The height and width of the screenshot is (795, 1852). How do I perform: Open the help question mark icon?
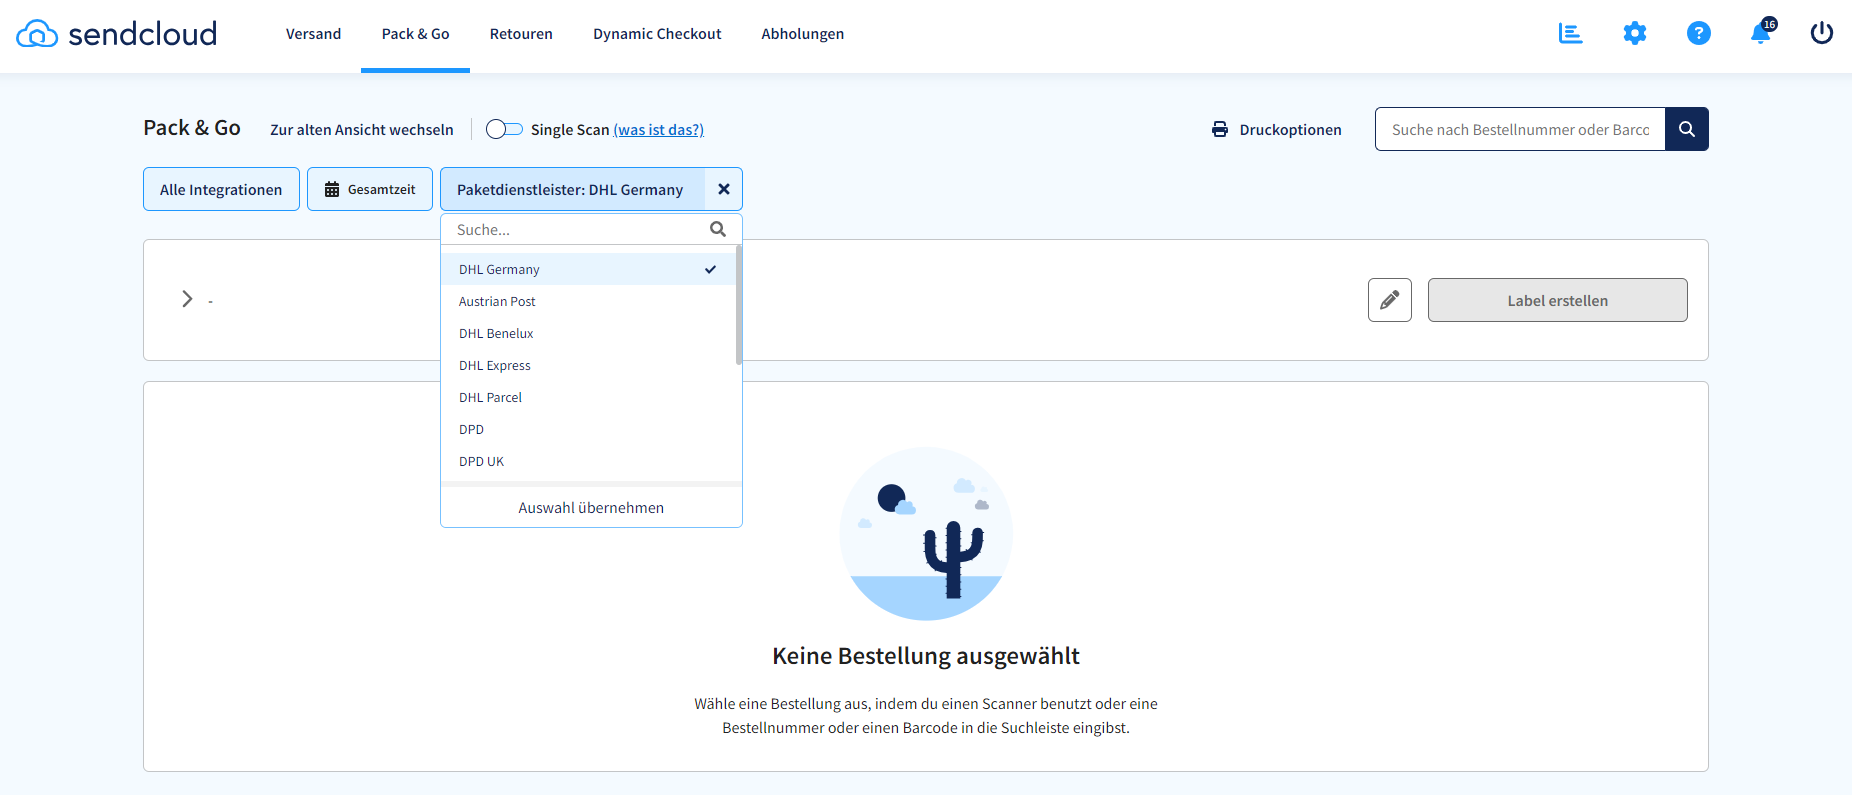coord(1698,33)
